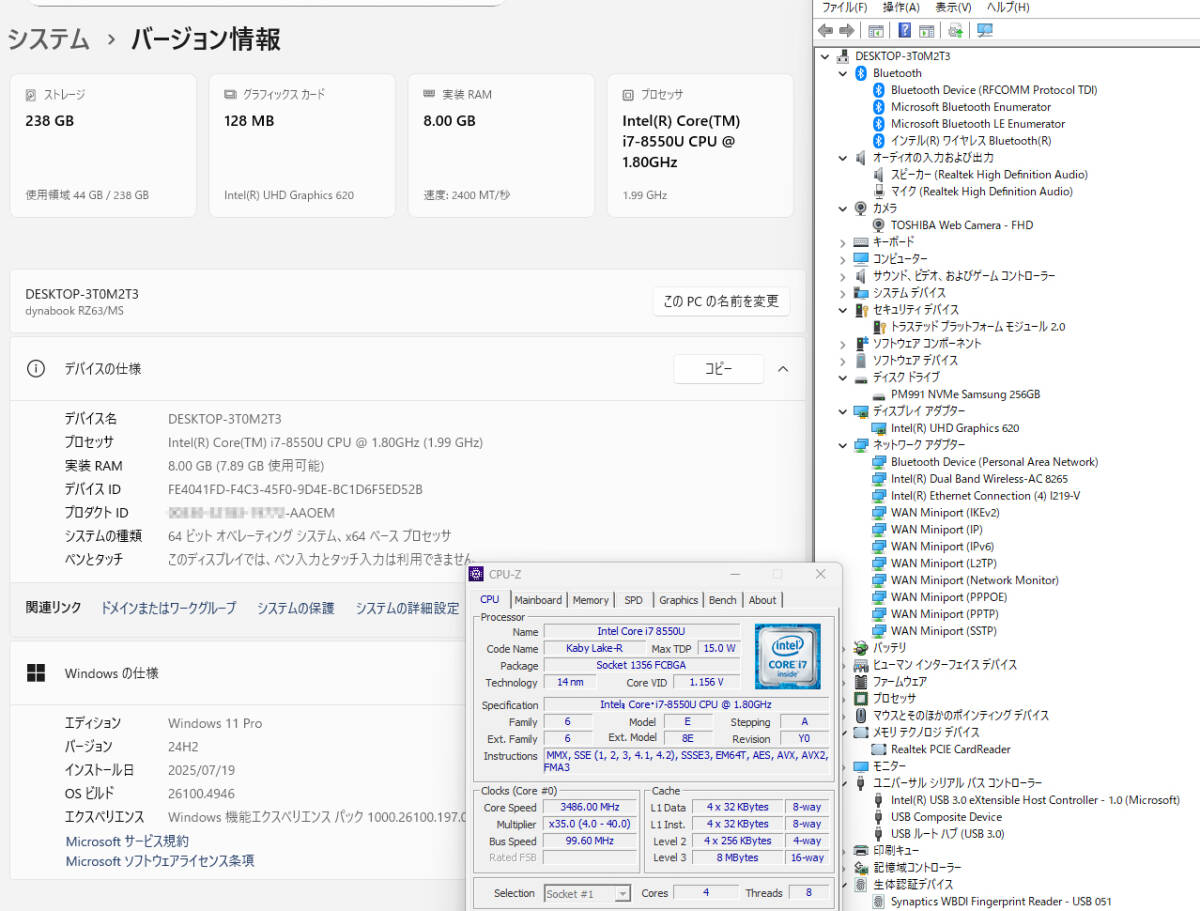
Task: Open Device Manager help via the blue ? icon
Action: 905,30
